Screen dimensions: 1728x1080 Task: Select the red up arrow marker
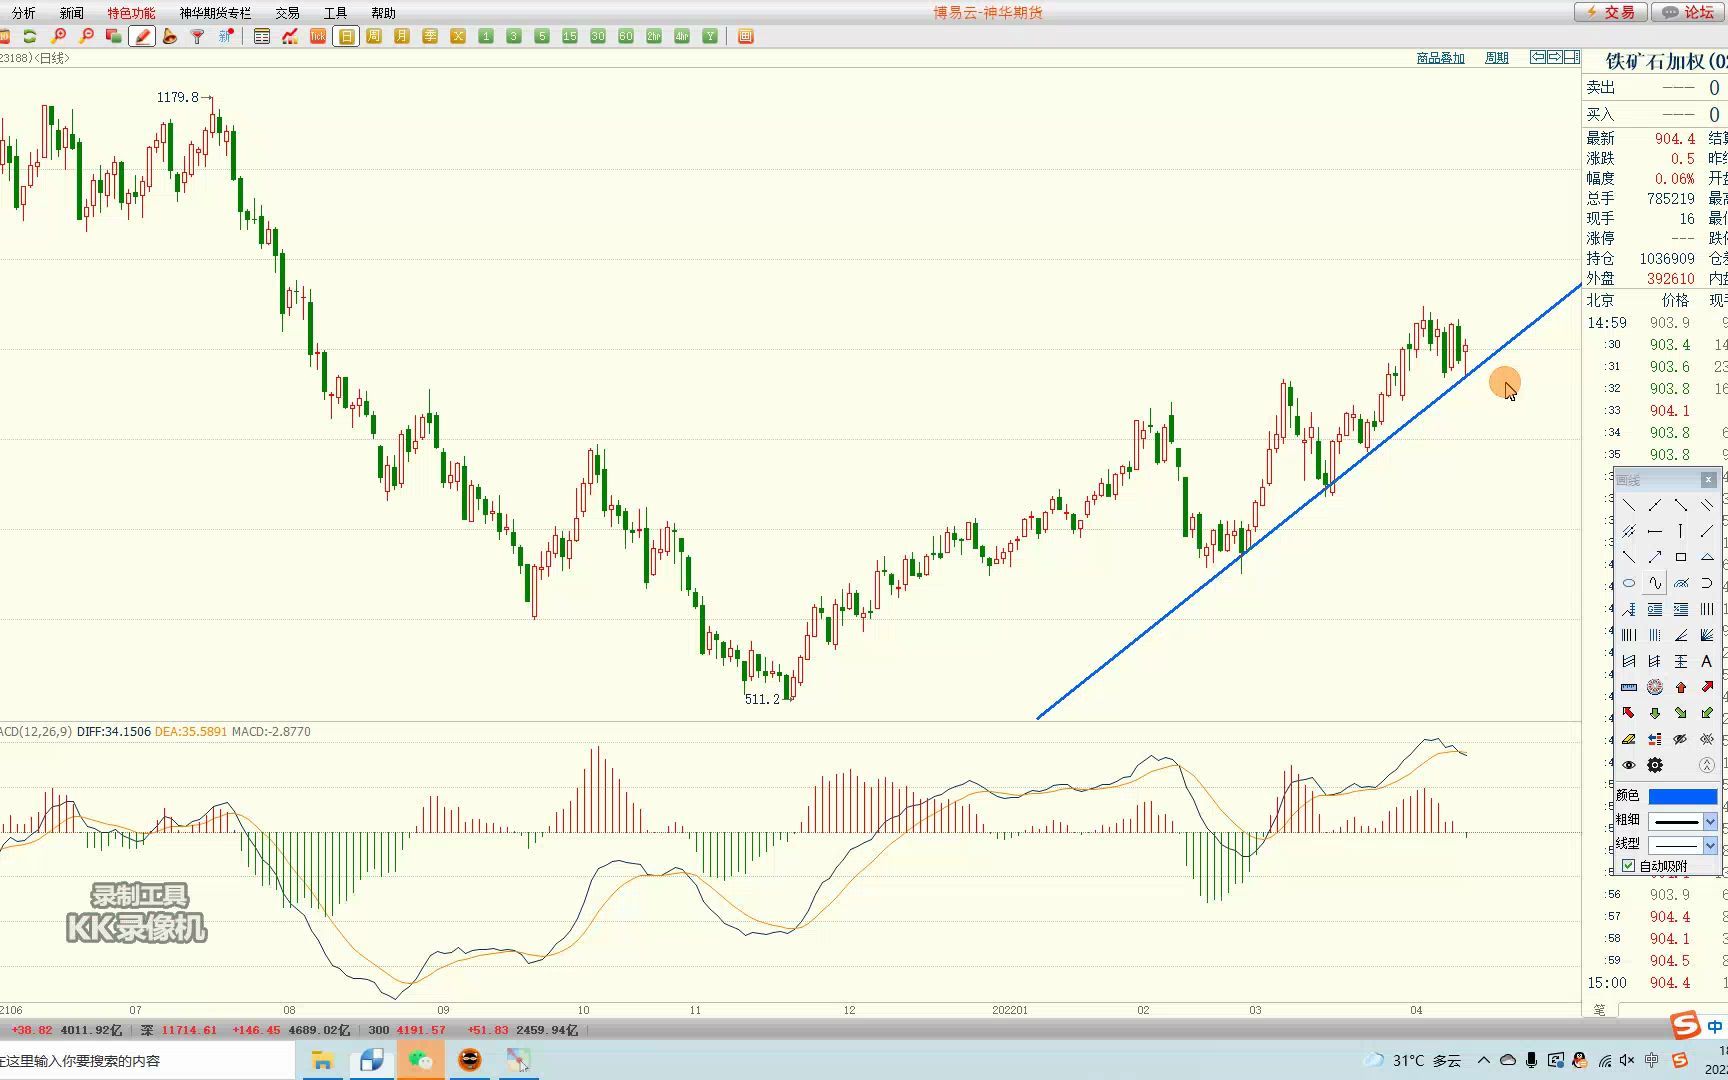[x=1681, y=687]
